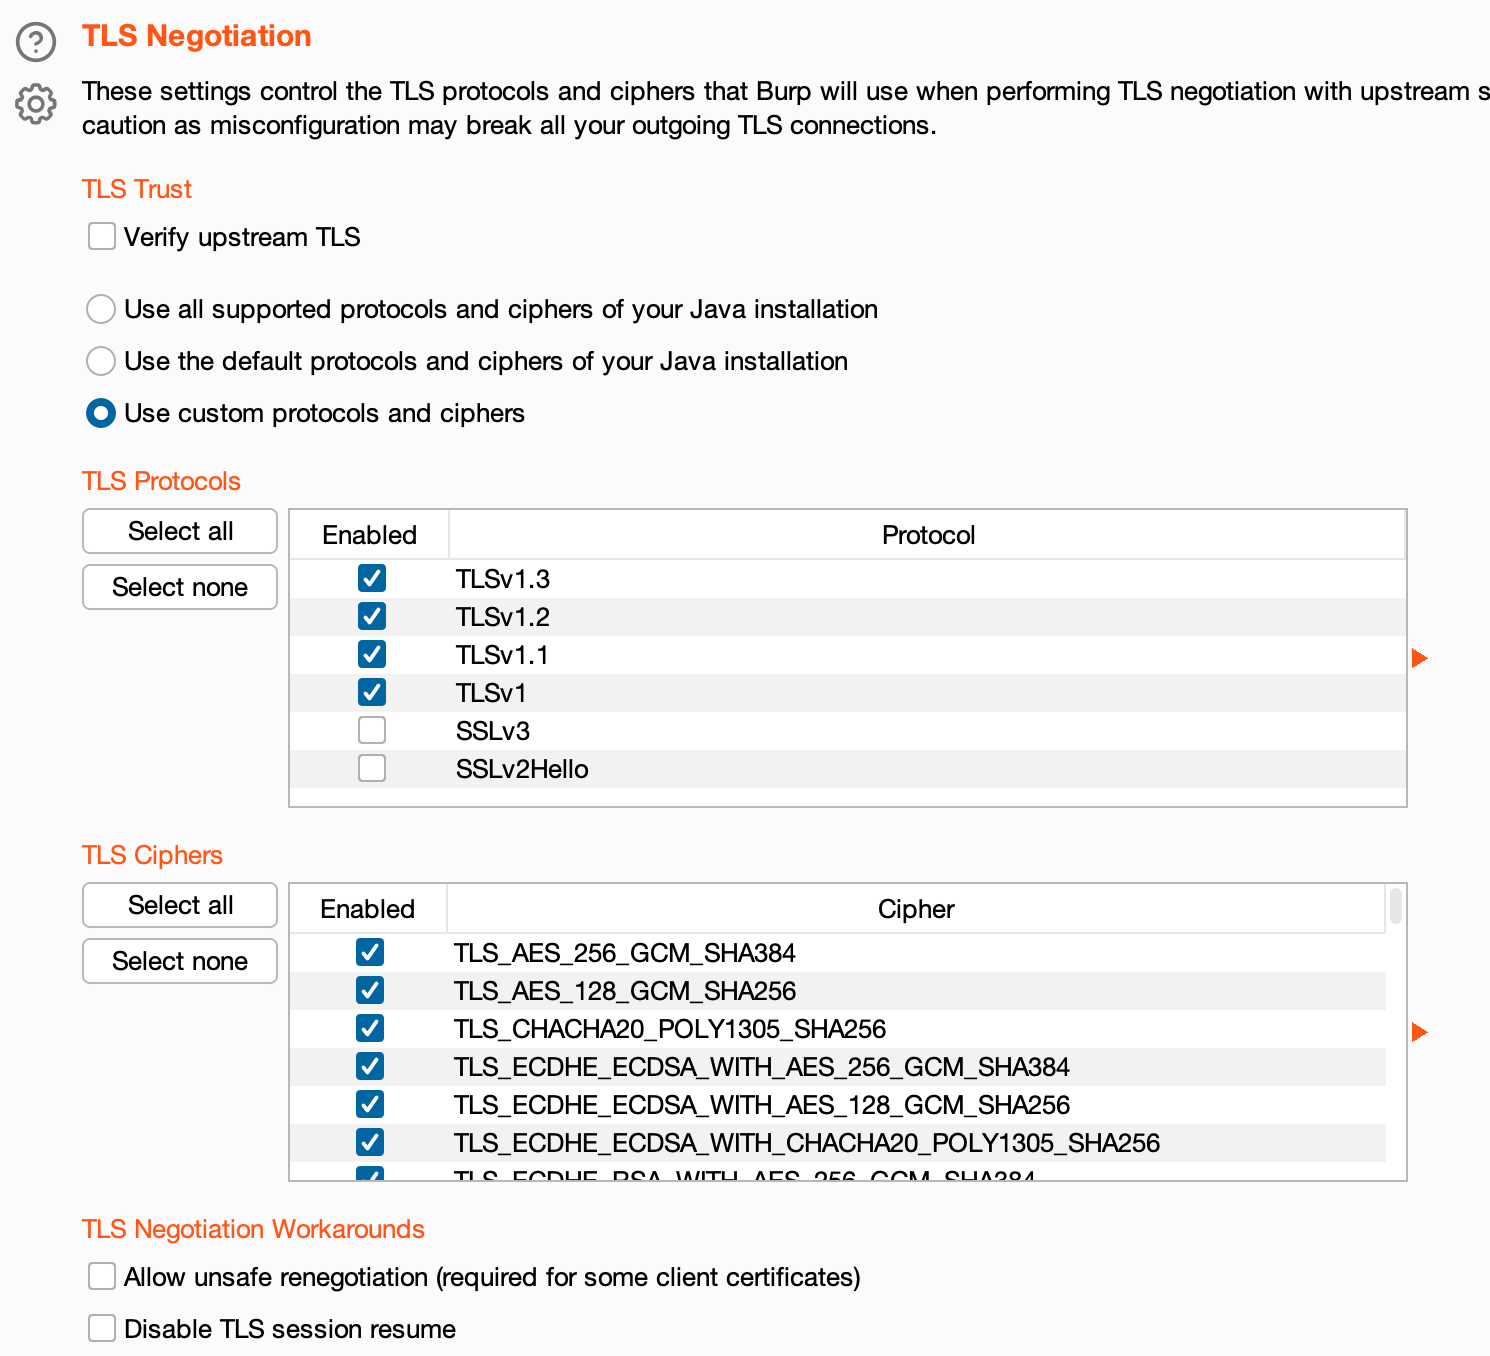Enable Verify upstream TLS checkbox

102,237
